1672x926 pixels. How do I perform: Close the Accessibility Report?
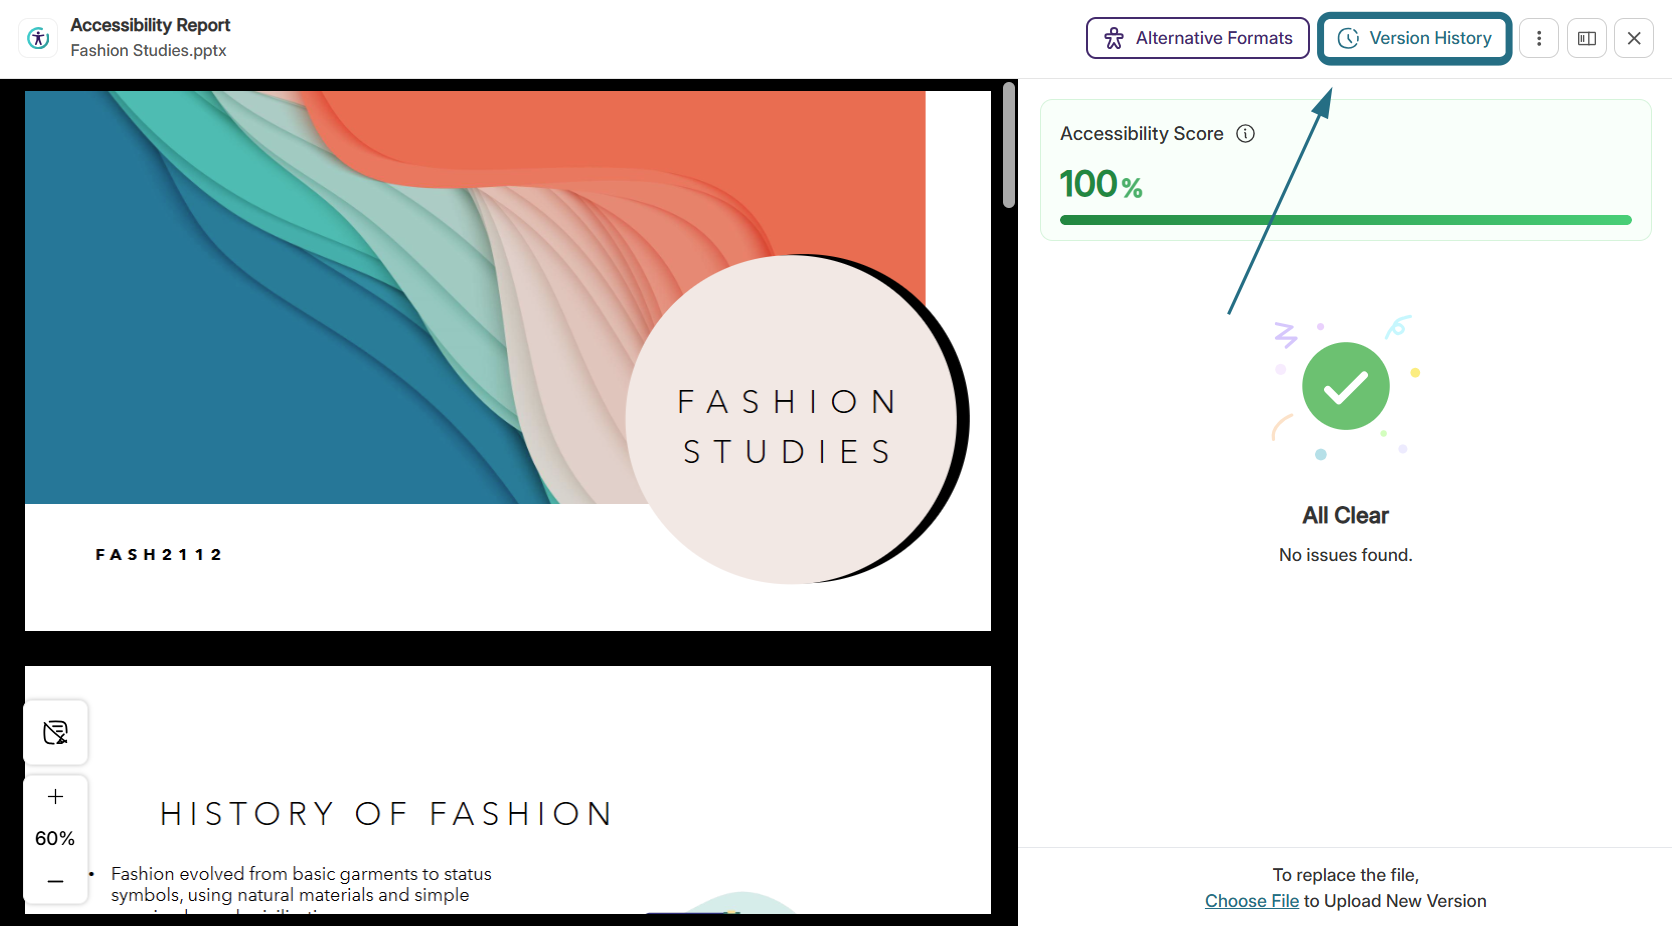pyautogui.click(x=1634, y=38)
